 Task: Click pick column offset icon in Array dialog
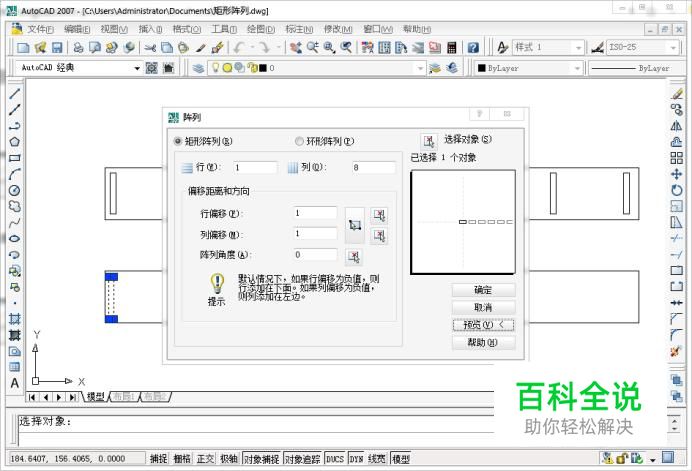(380, 235)
